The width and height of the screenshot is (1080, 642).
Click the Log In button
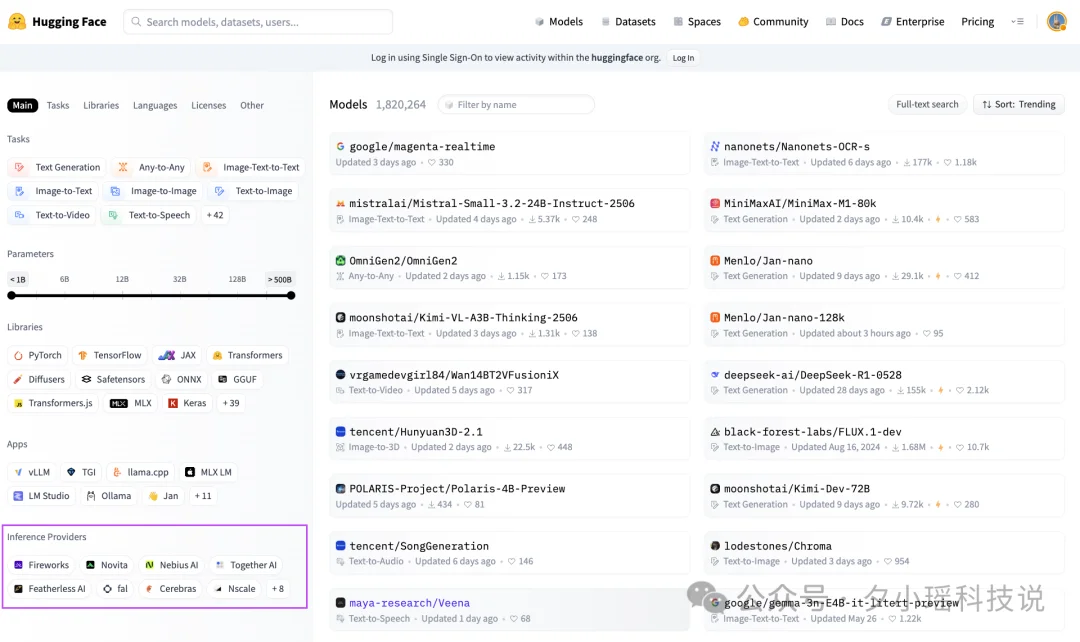[683, 58]
